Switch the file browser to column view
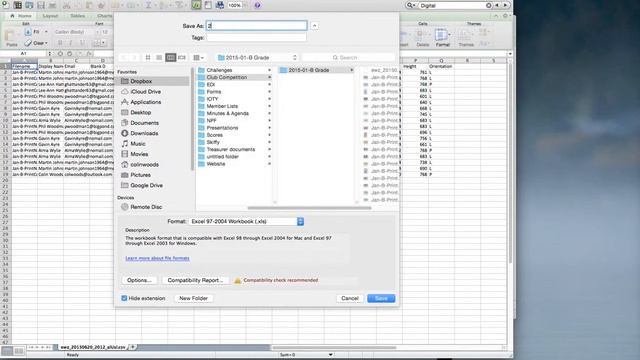 coord(171,58)
